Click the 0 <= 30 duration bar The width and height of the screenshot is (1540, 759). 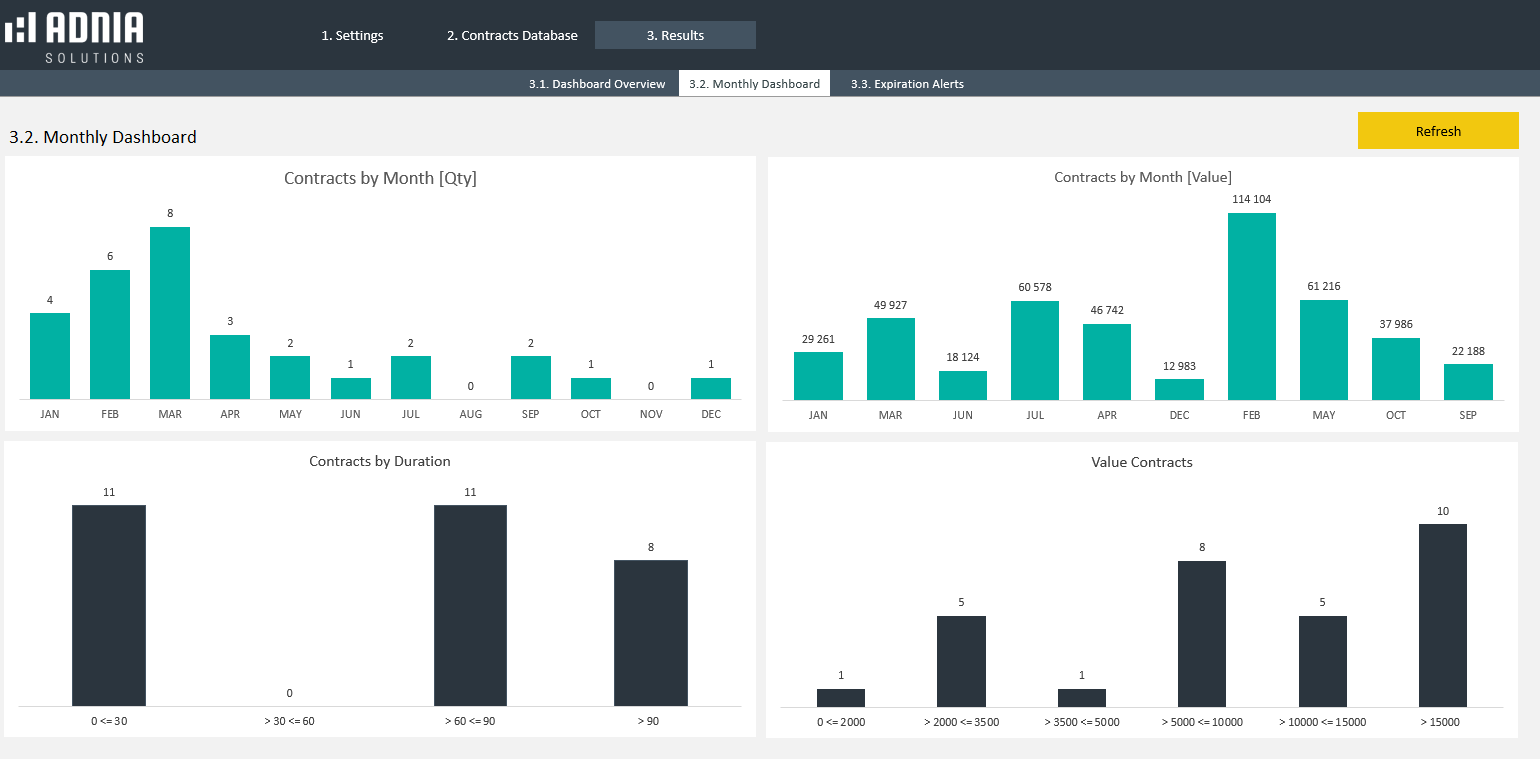point(109,605)
